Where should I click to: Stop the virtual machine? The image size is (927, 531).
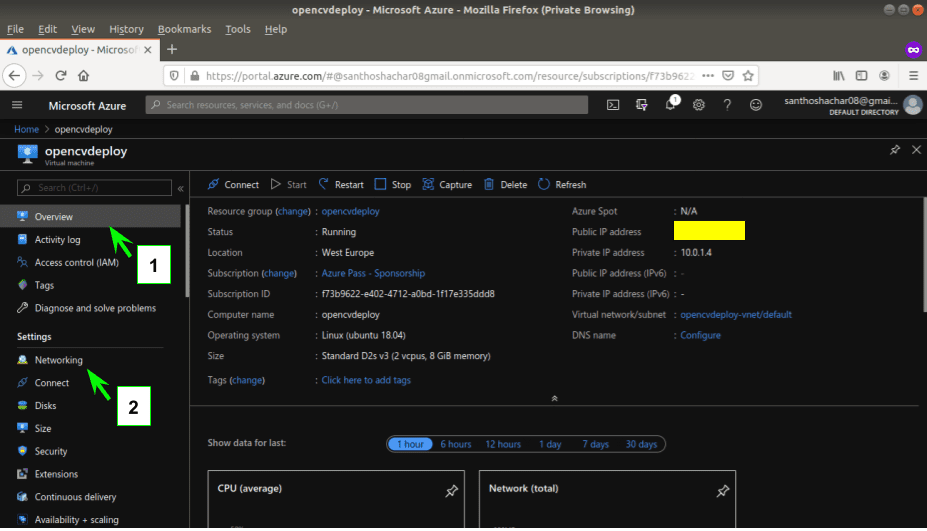click(393, 184)
